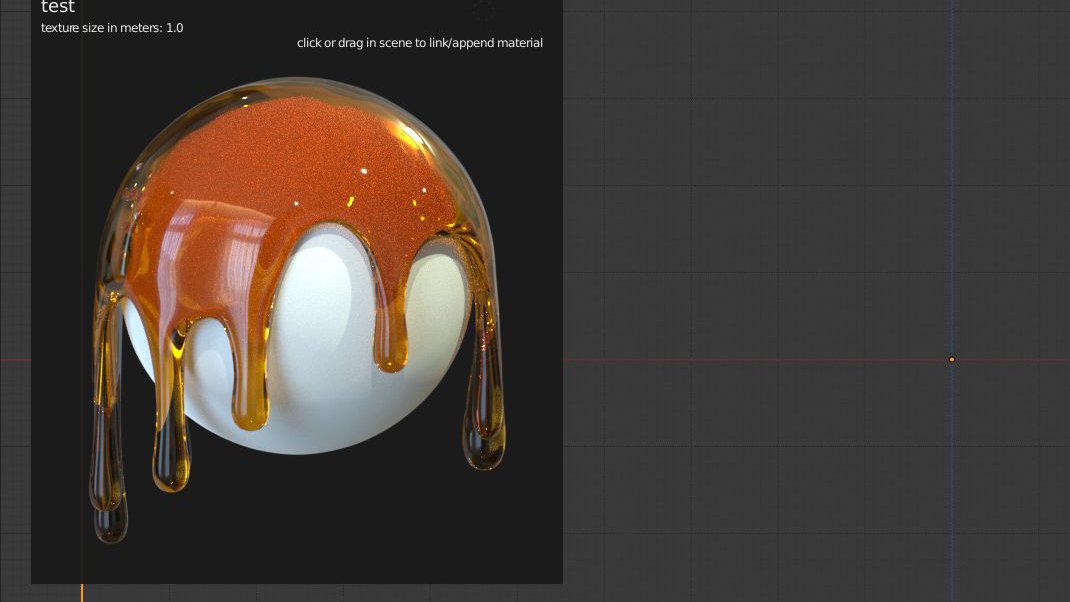1070x602 pixels.
Task: Click the honey material preview thumbnail
Action: [298, 311]
